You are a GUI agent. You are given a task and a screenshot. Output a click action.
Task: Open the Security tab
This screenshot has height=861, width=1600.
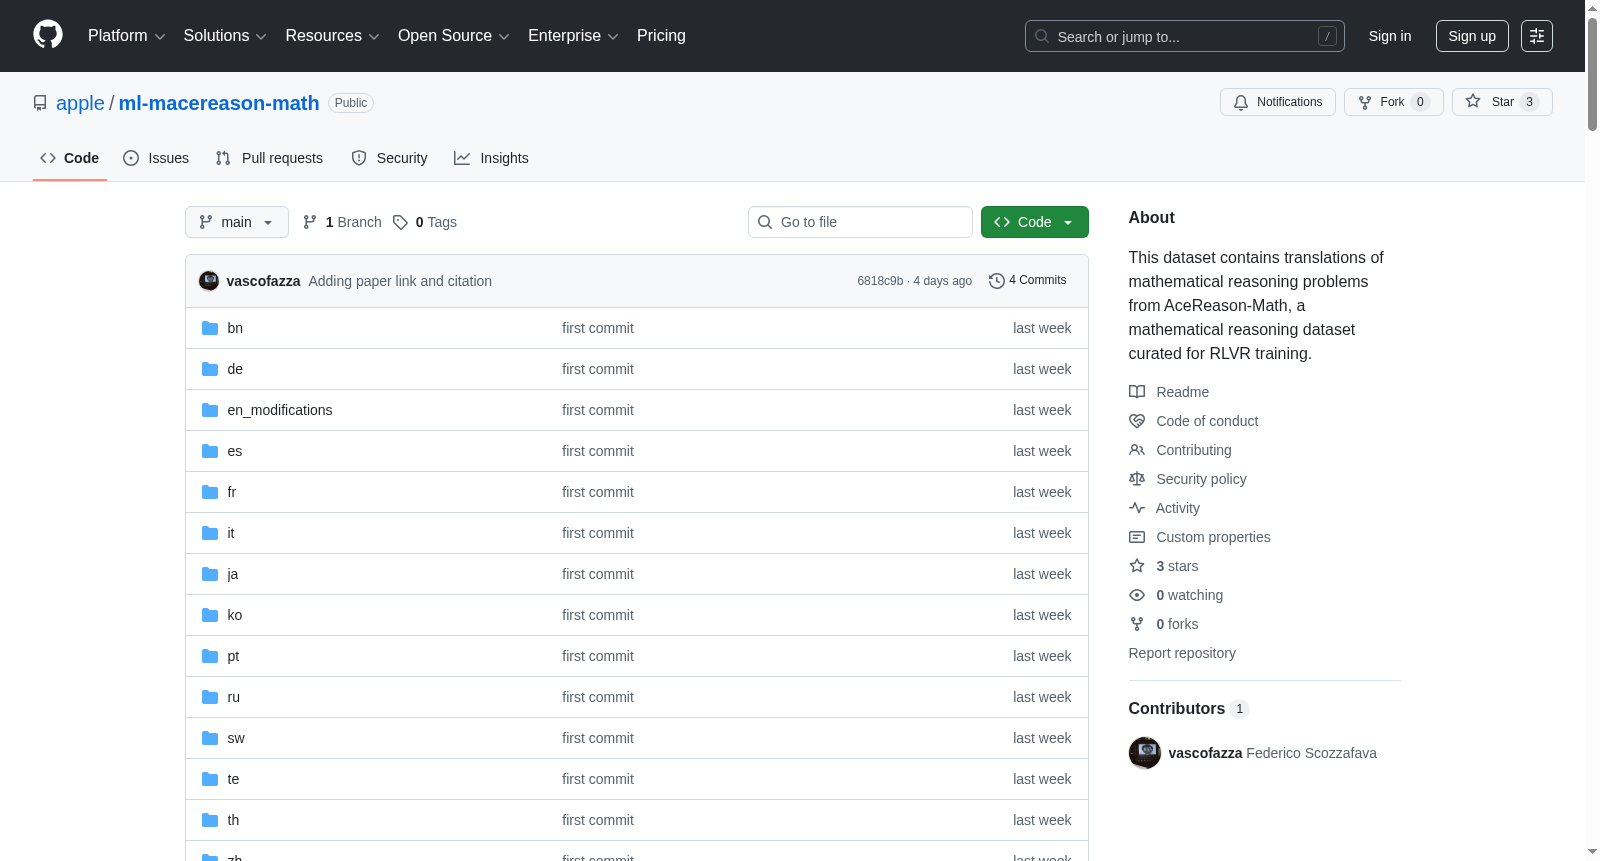389,158
